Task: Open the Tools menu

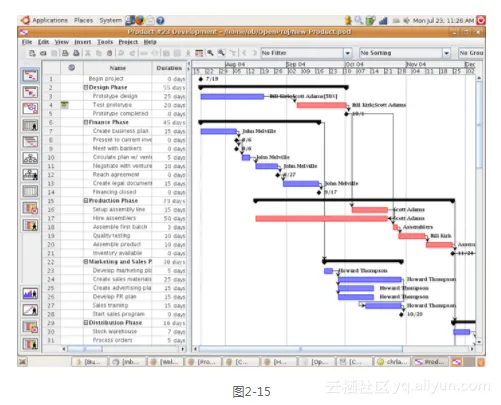Action: click(105, 42)
